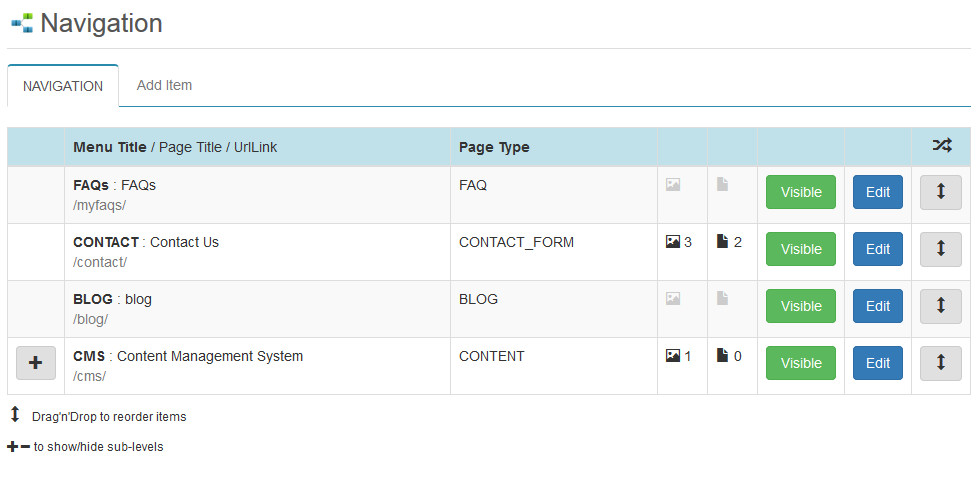Screen dimensions: 980x481
Task: Click the reorder arrow handle for CONTACT row
Action: (941, 249)
